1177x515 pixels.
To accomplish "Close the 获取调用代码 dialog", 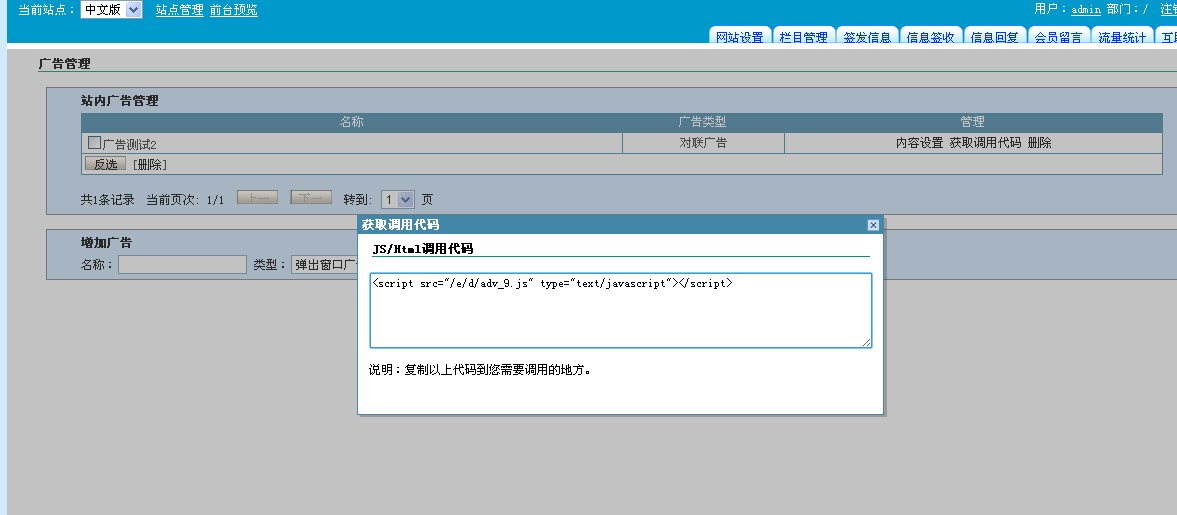I will [873, 225].
